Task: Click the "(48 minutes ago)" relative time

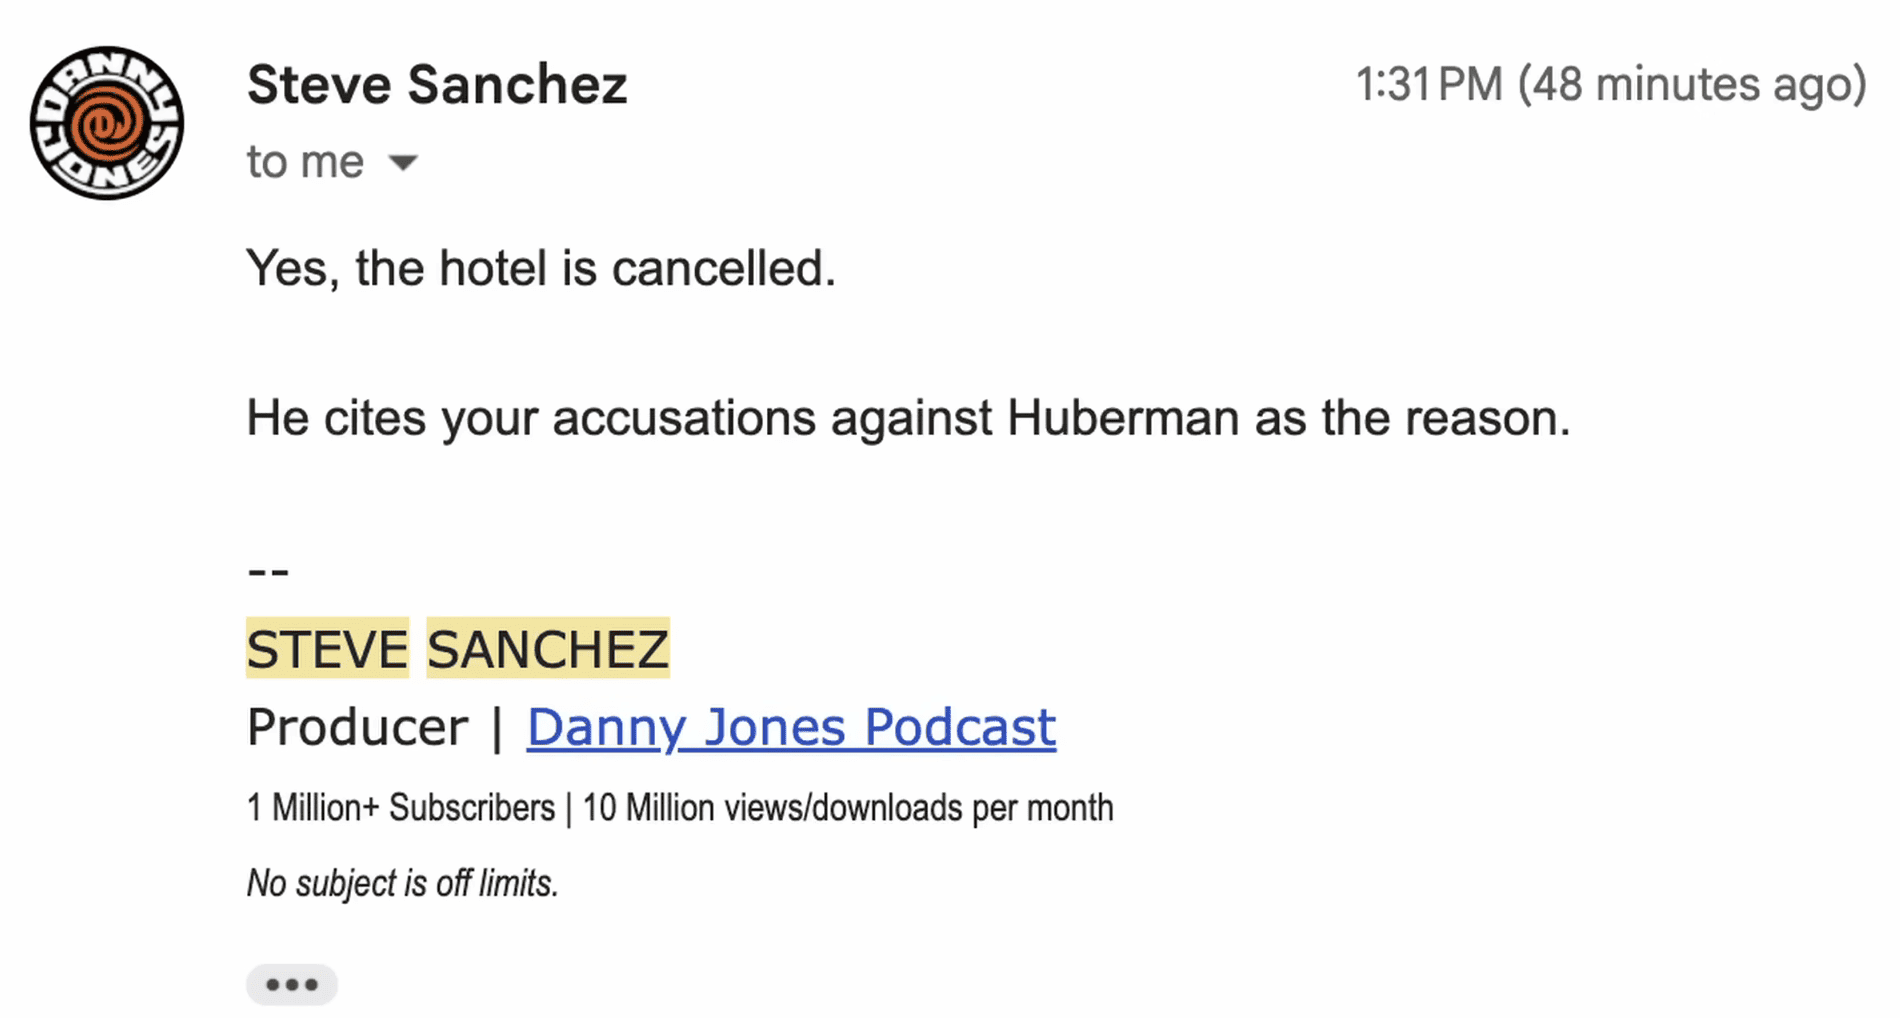Action: 1692,85
